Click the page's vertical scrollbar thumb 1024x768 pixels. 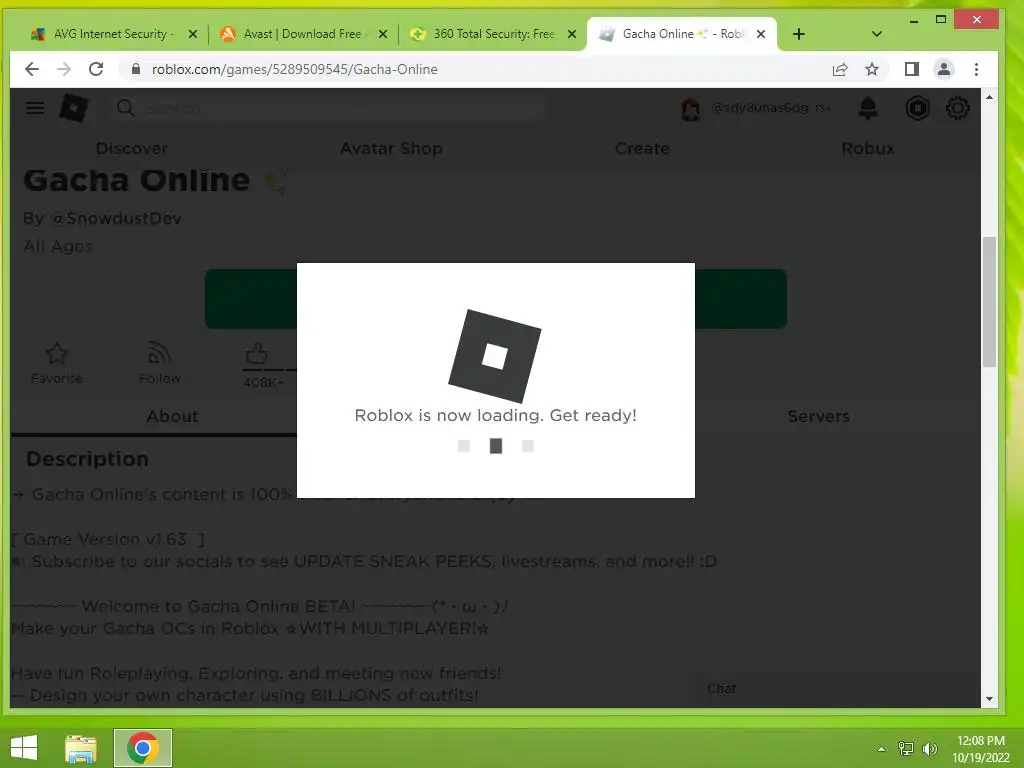tap(989, 302)
